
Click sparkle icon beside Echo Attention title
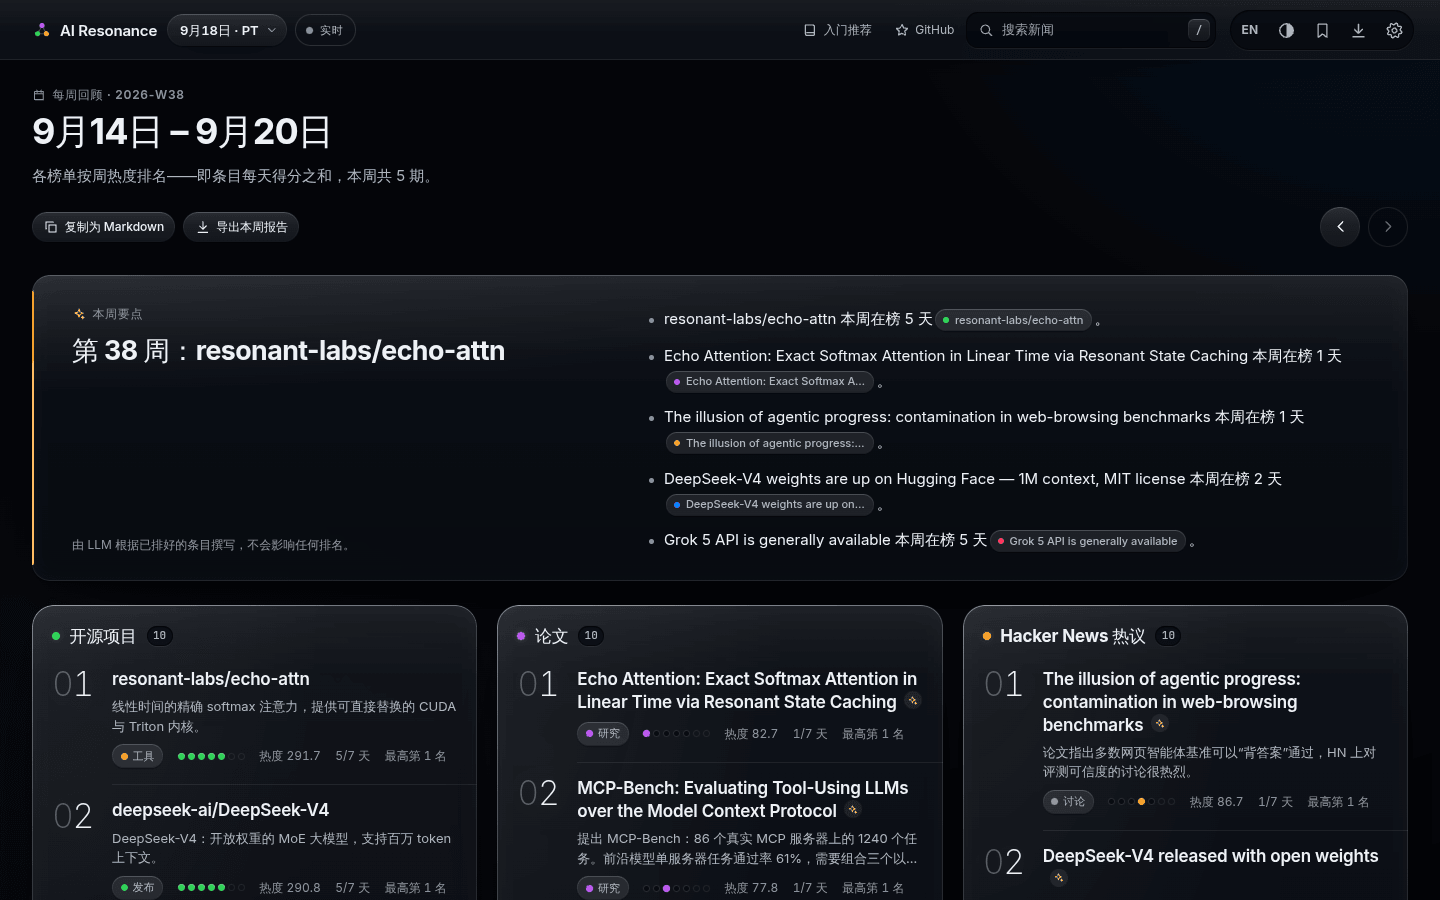point(913,701)
